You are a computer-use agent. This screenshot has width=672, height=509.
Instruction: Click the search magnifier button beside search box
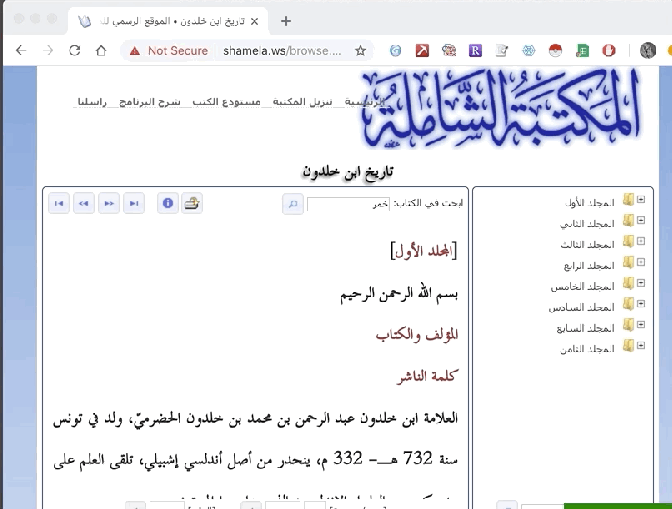coord(293,204)
